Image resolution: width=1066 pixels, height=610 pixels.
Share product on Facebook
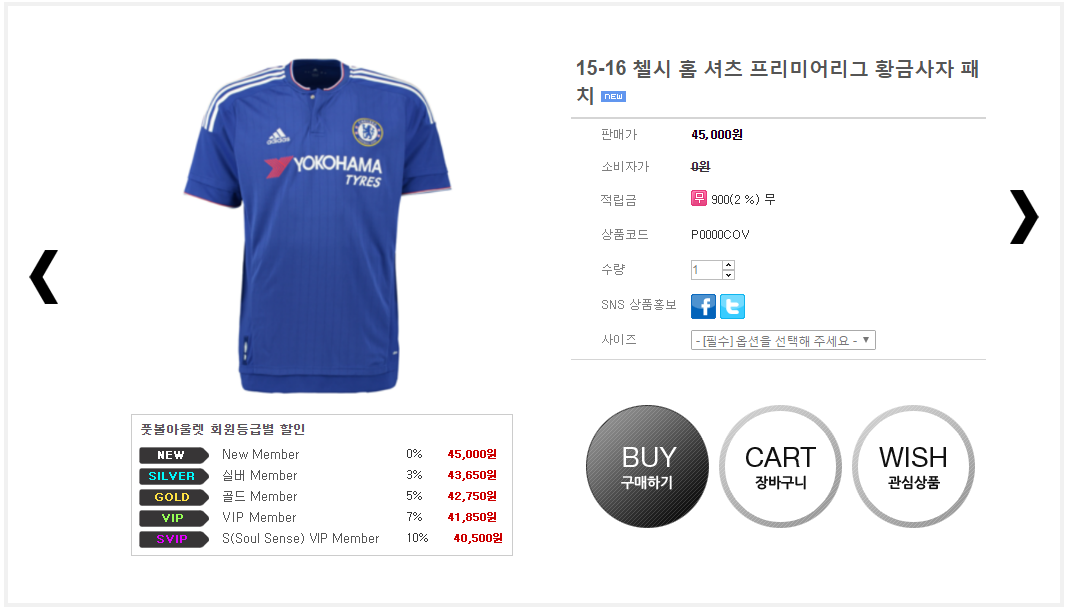coord(704,306)
